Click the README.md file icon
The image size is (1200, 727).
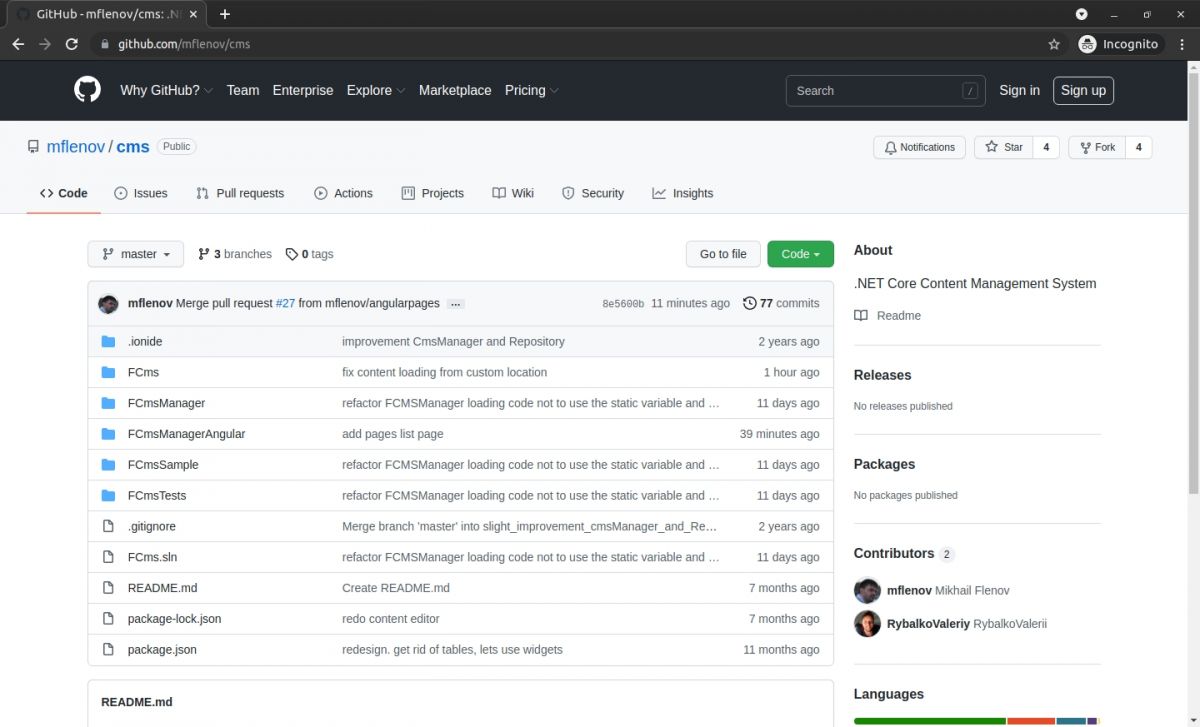pyautogui.click(x=108, y=588)
